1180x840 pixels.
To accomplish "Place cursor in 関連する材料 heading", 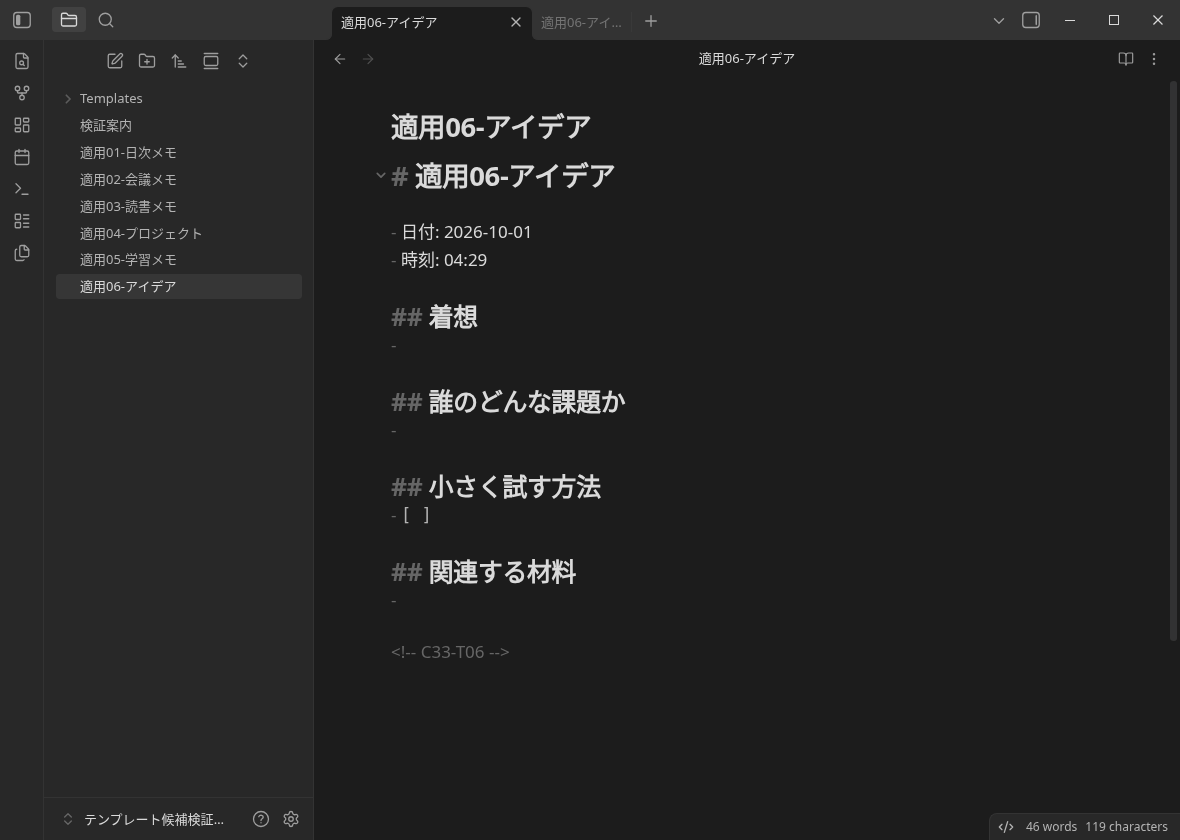I will pyautogui.click(x=503, y=572).
